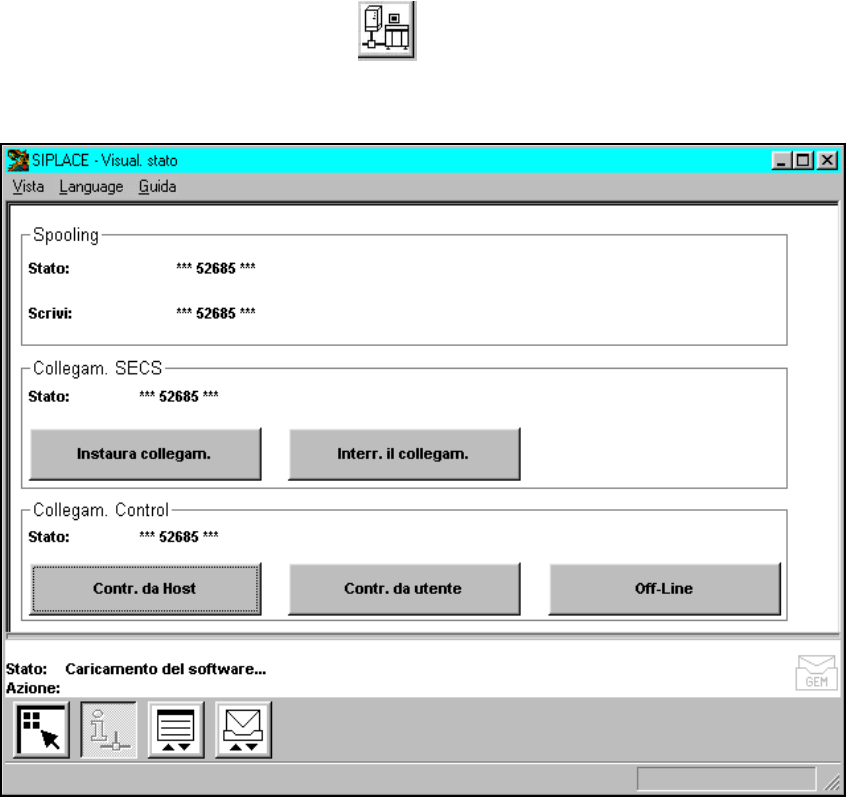Click the Collegam. Control Stato value
This screenshot has width=846, height=797.
click(x=179, y=537)
